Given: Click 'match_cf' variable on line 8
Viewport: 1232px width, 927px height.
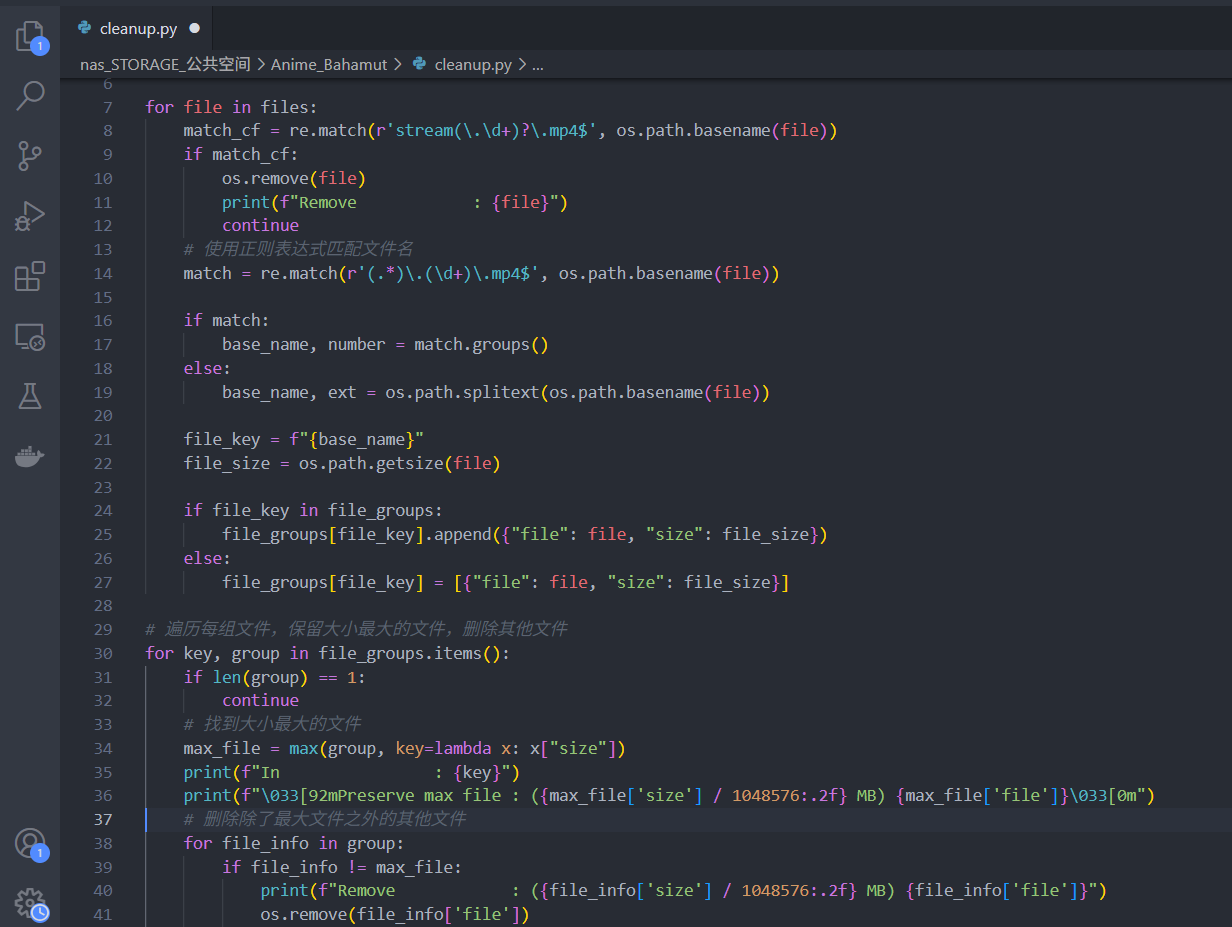Looking at the screenshot, I should point(222,131).
